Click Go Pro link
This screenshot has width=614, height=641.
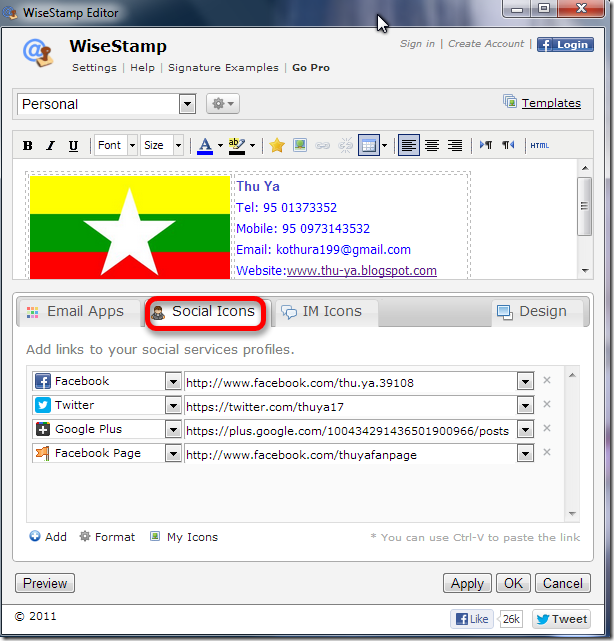[311, 67]
